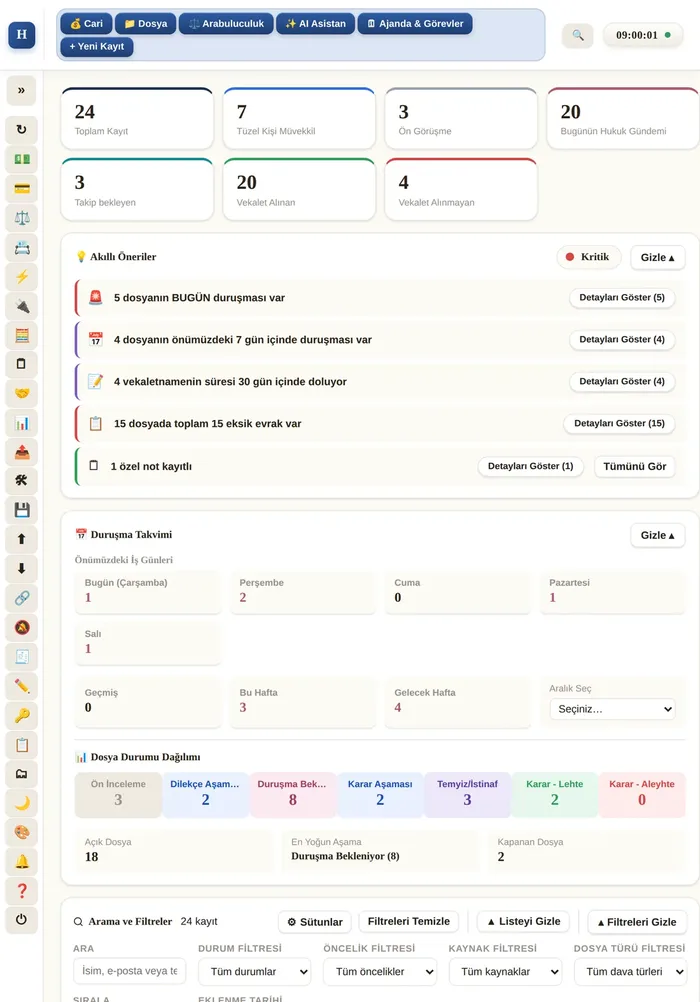Viewport: 700px width, 1002px height.
Task: Open the Tüm kaynaklar source dropdown
Action: pos(505,971)
